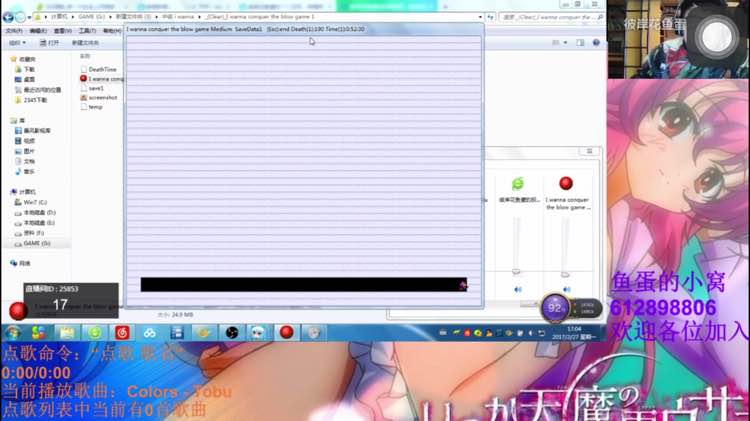This screenshot has width=750, height=421.
Task: Open the Baidu cloud icon on taskbar
Action: point(149,332)
